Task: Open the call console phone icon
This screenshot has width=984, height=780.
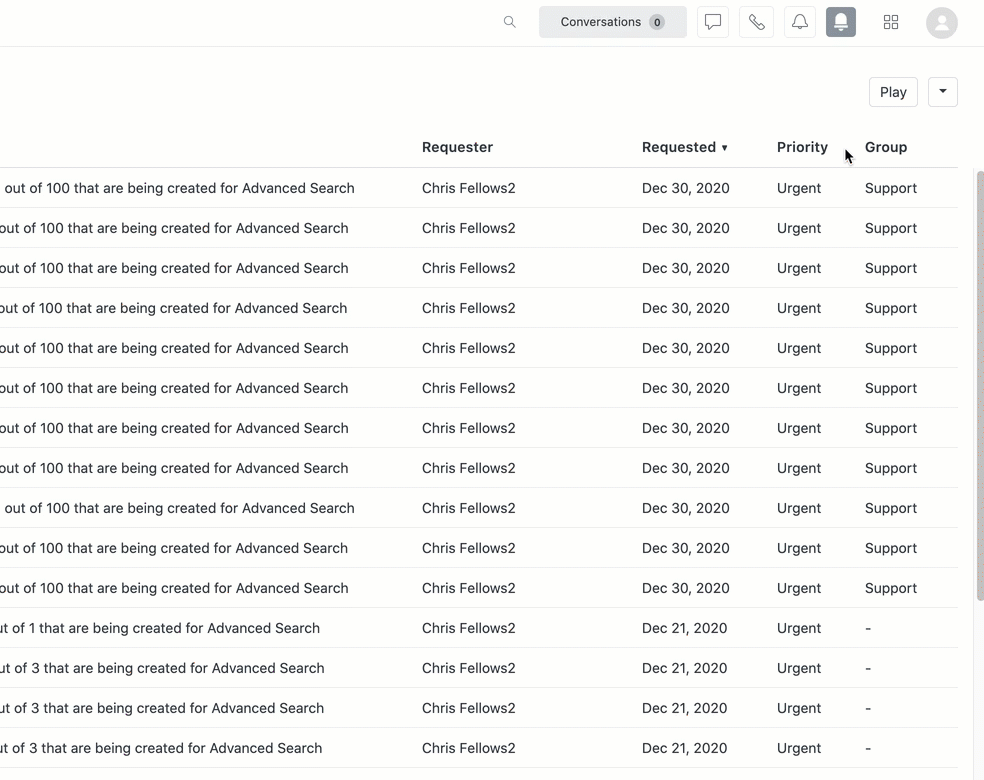Action: coord(756,21)
